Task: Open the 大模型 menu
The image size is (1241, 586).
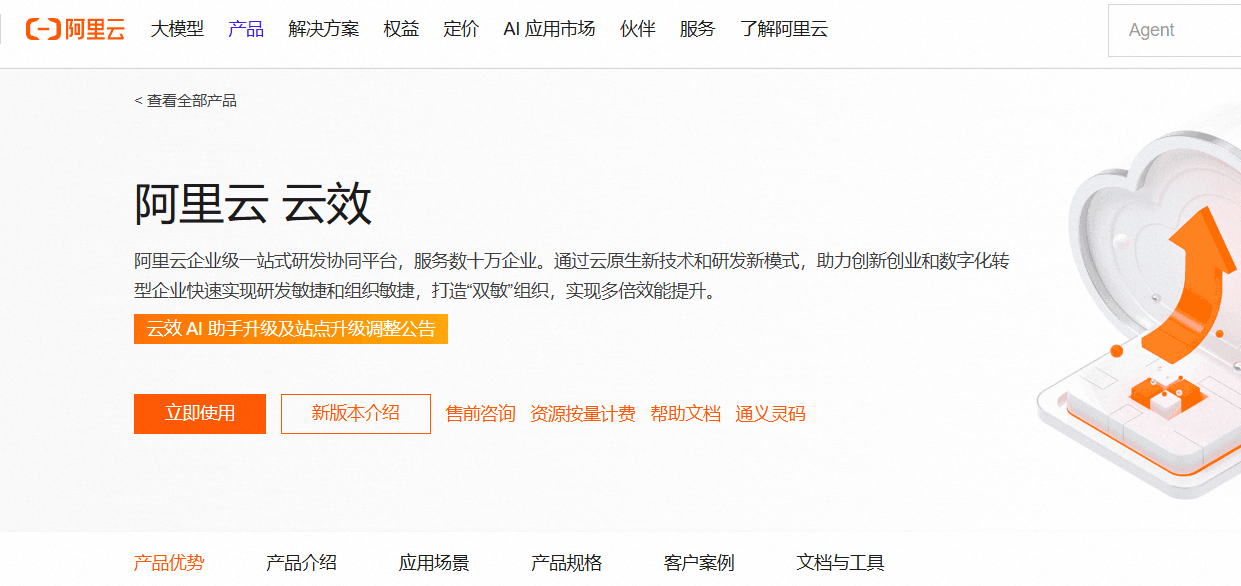Action: pyautogui.click(x=177, y=29)
